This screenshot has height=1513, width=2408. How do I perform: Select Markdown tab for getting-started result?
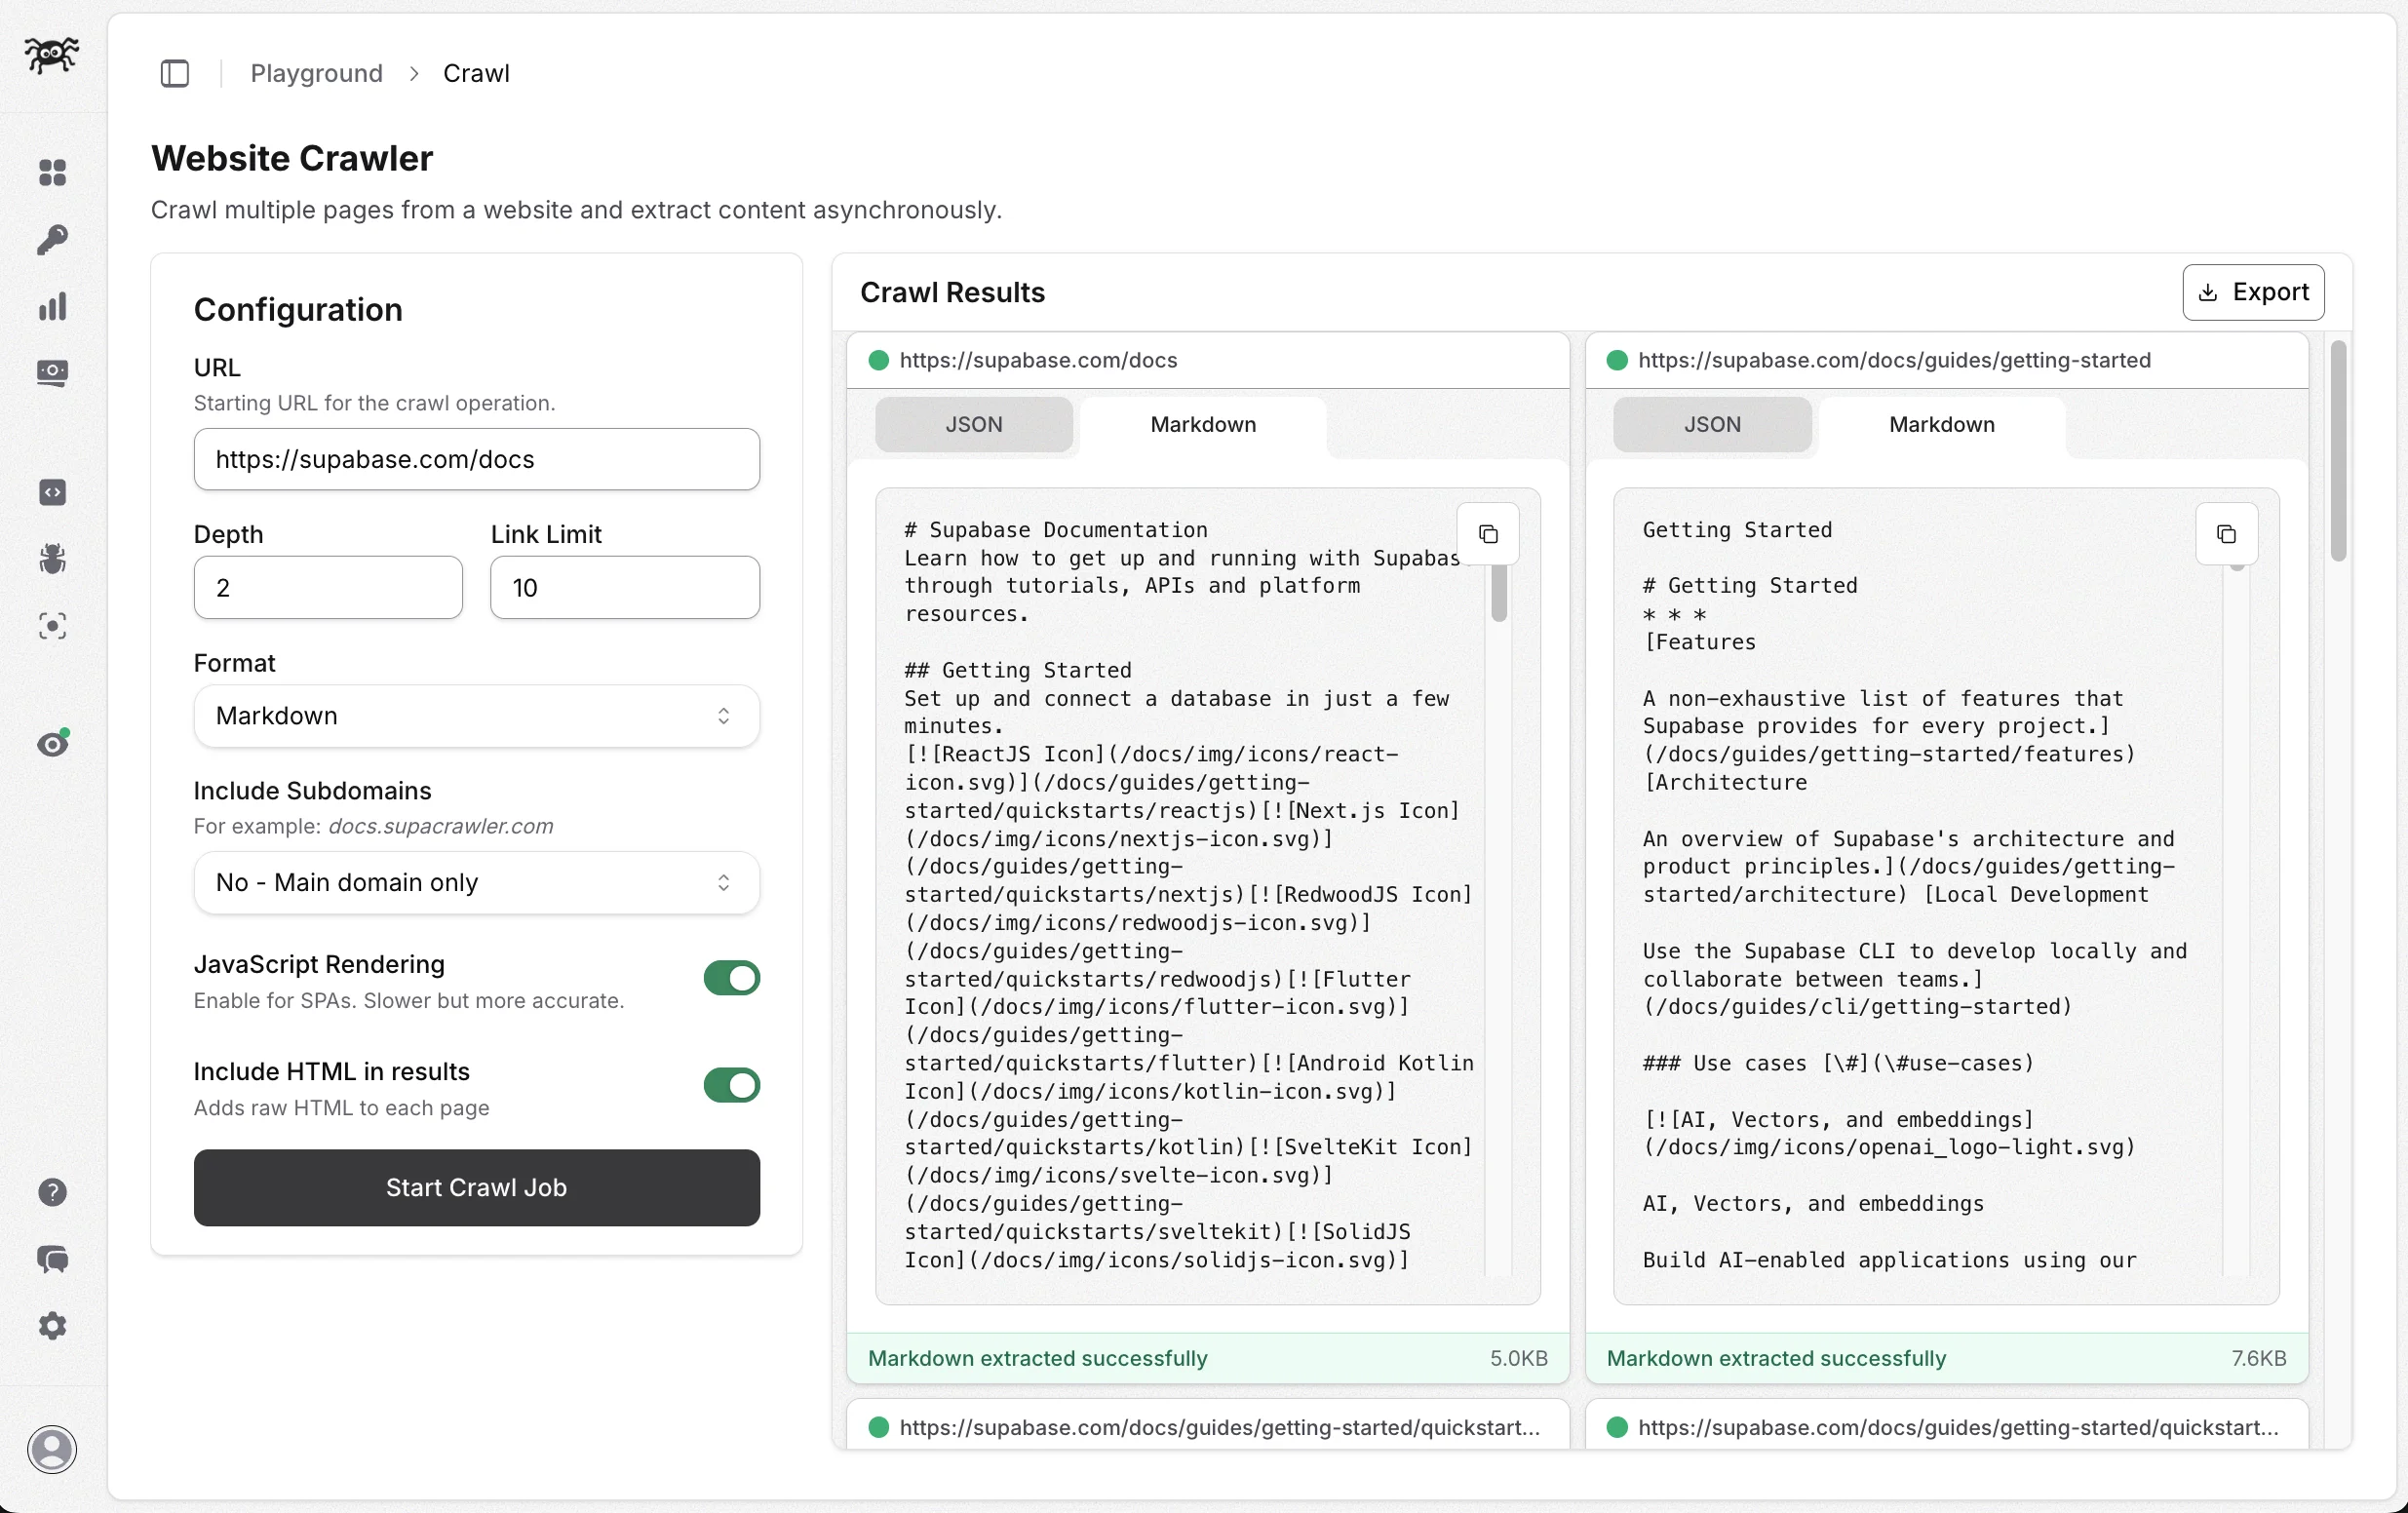(x=1941, y=424)
